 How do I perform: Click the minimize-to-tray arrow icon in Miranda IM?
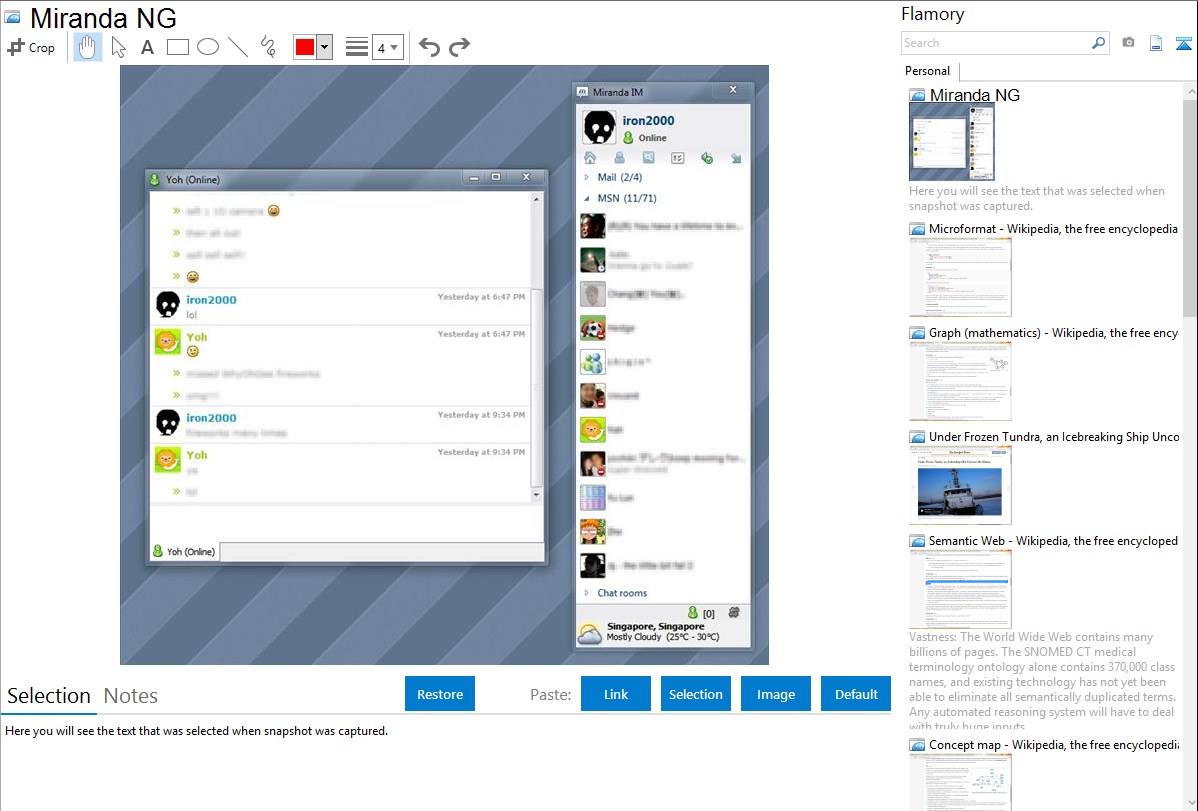click(x=736, y=157)
